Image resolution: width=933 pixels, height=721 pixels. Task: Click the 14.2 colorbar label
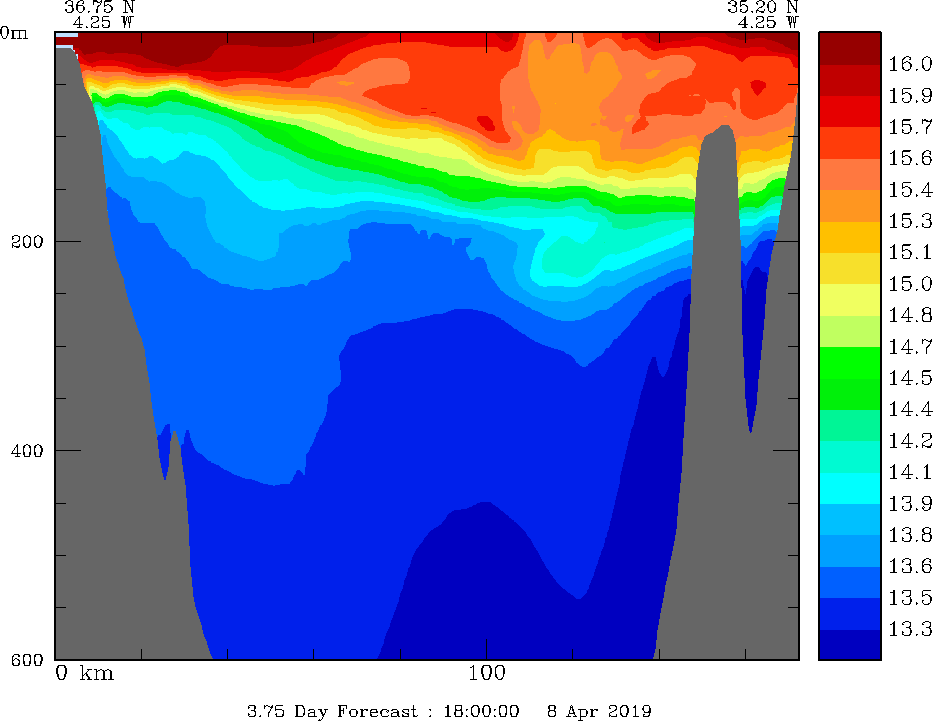pyautogui.click(x=910, y=441)
